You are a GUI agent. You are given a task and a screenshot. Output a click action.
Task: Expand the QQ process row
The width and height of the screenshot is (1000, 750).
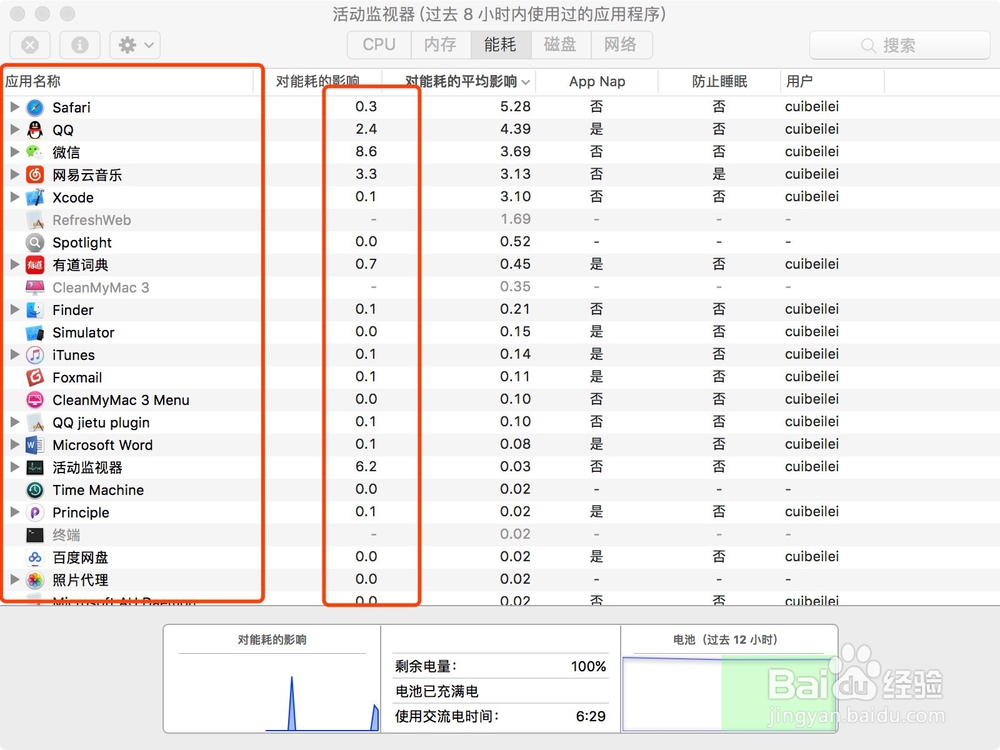coord(15,129)
